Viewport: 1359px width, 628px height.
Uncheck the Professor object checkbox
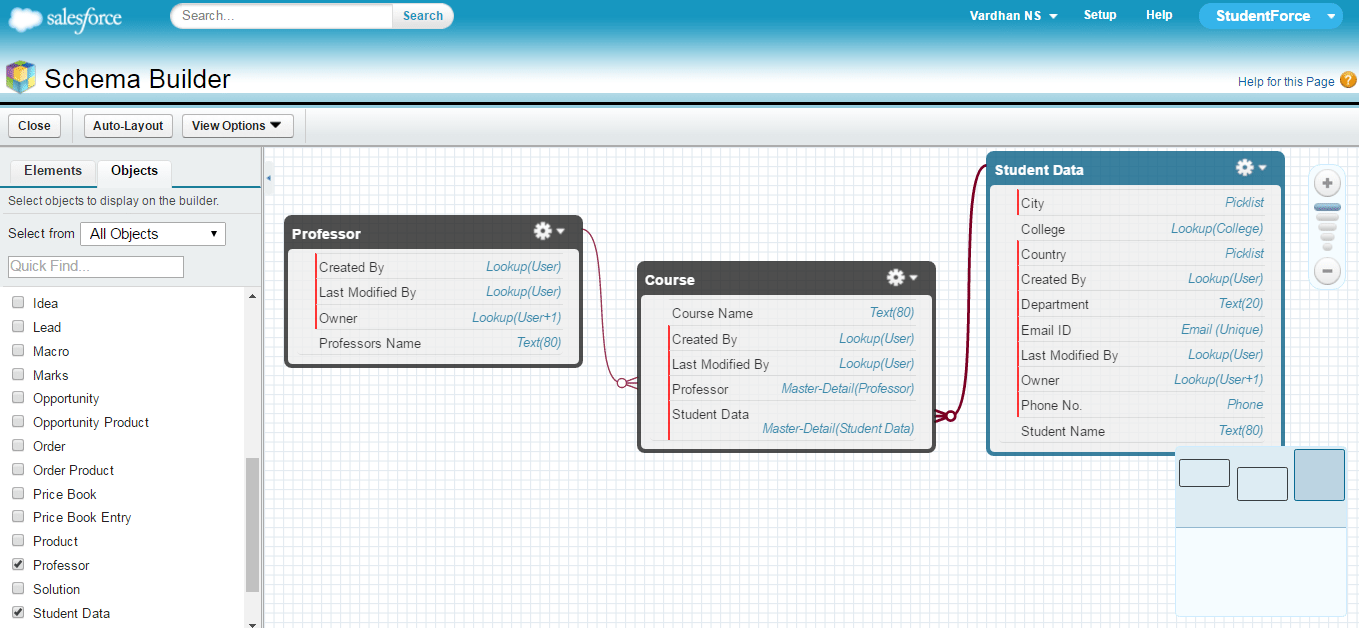[x=17, y=564]
